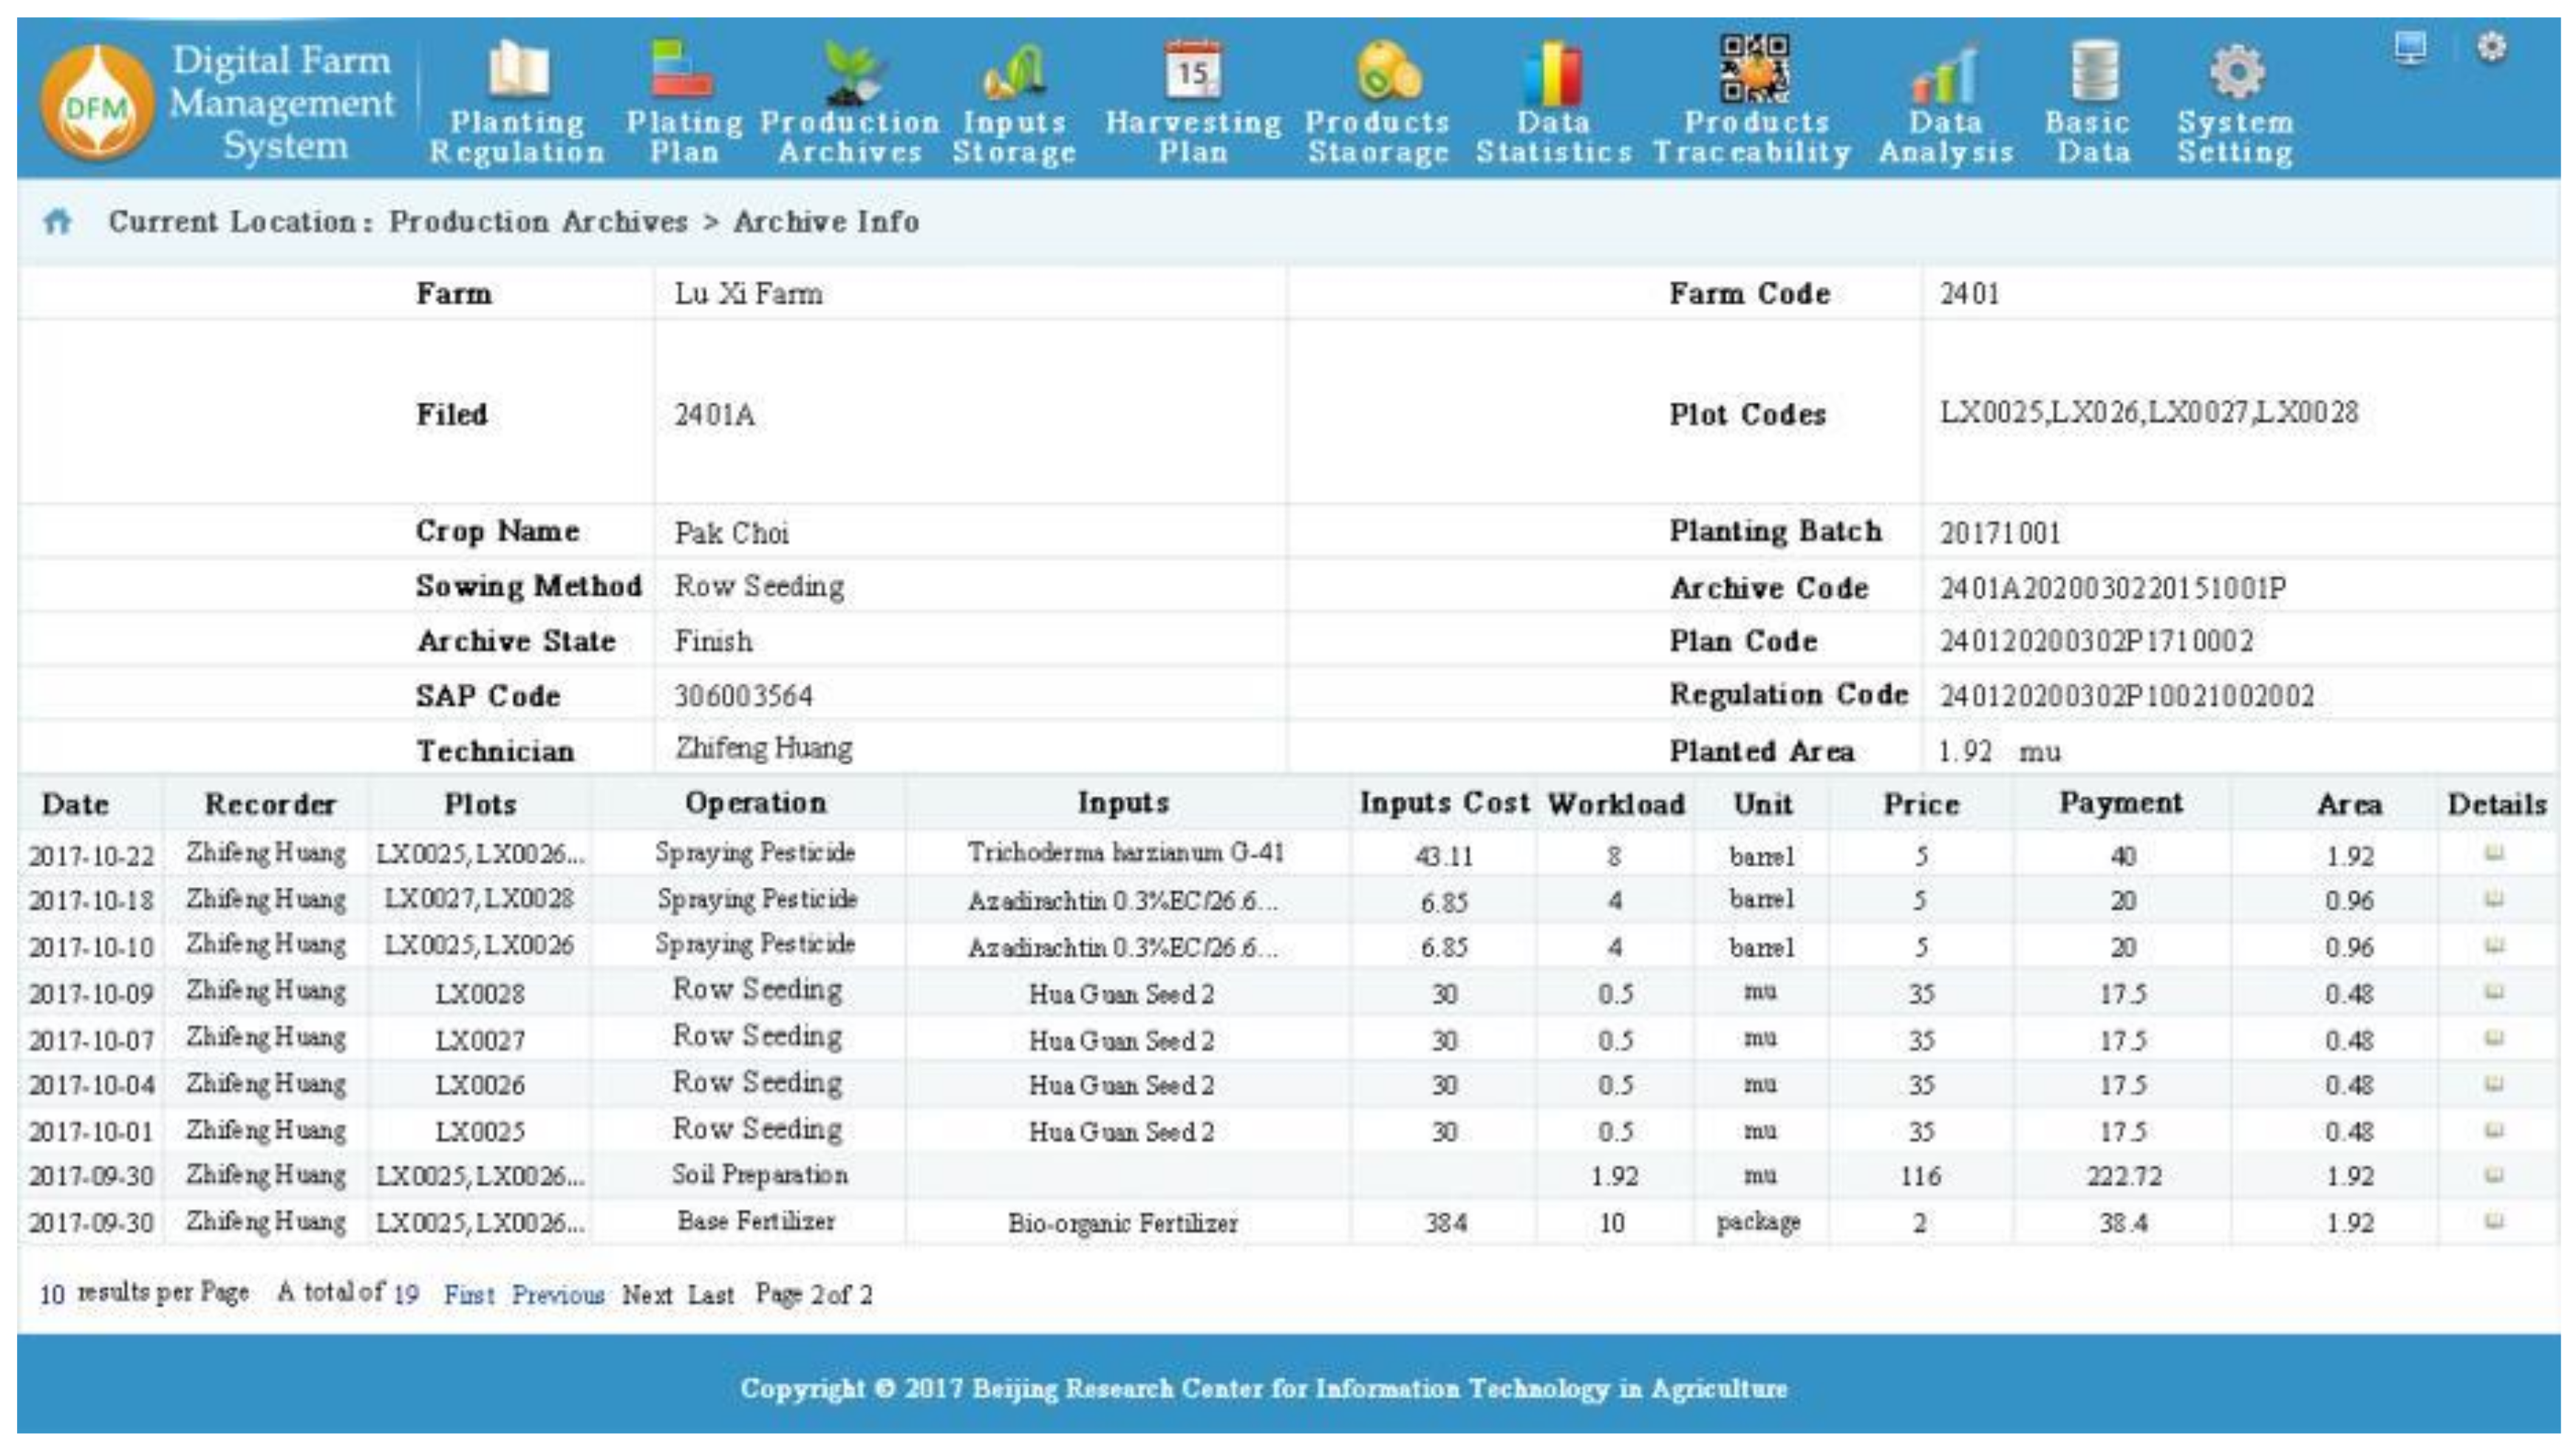Open Harvesting Plan calendar icon

click(x=1192, y=70)
